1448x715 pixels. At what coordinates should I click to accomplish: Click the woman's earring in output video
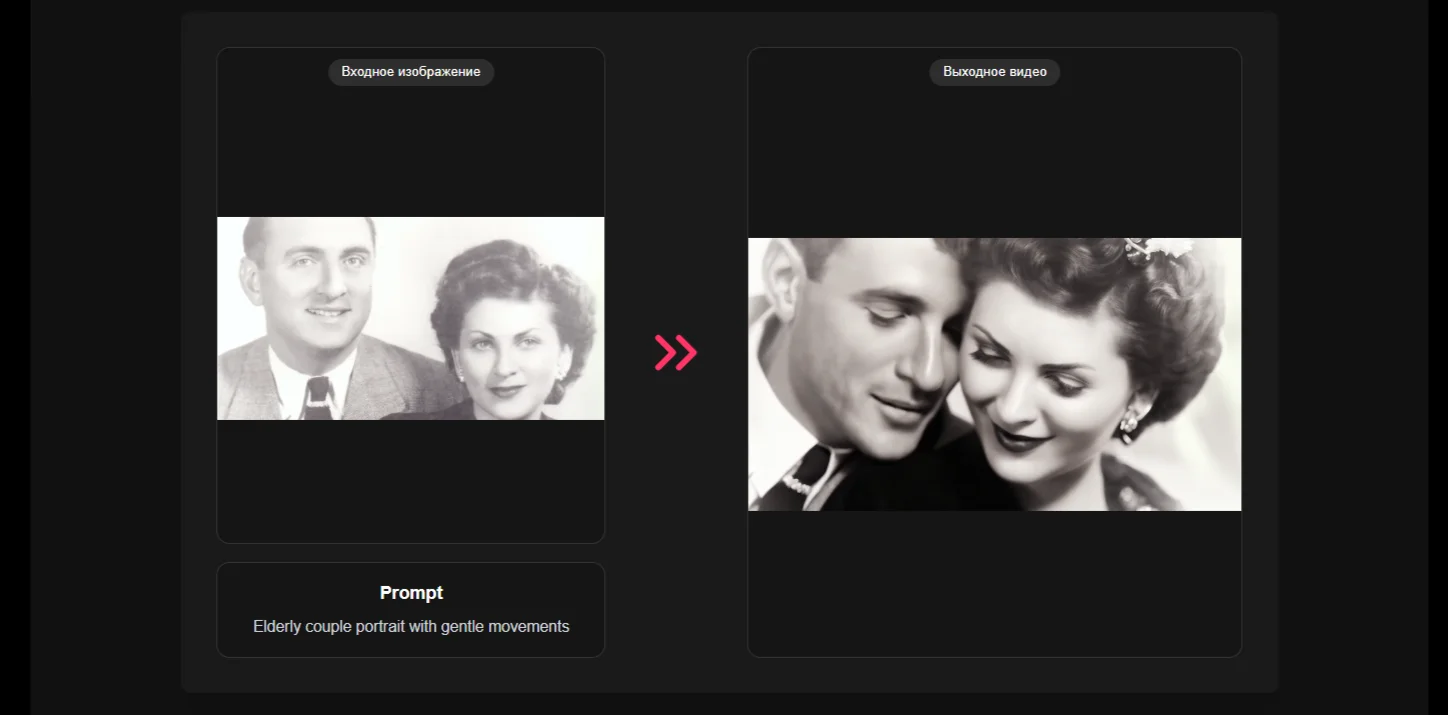click(1130, 422)
